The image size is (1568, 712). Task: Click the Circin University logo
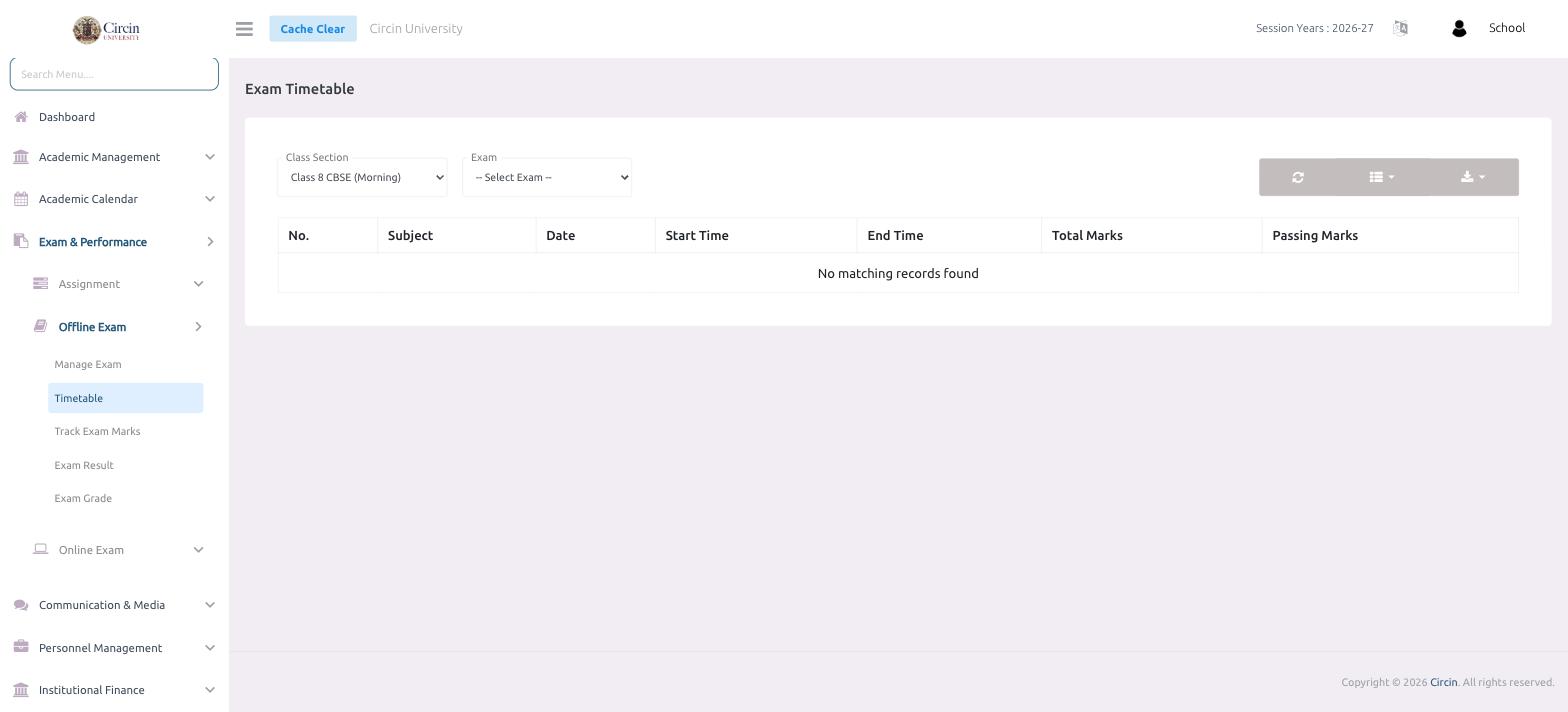[107, 30]
